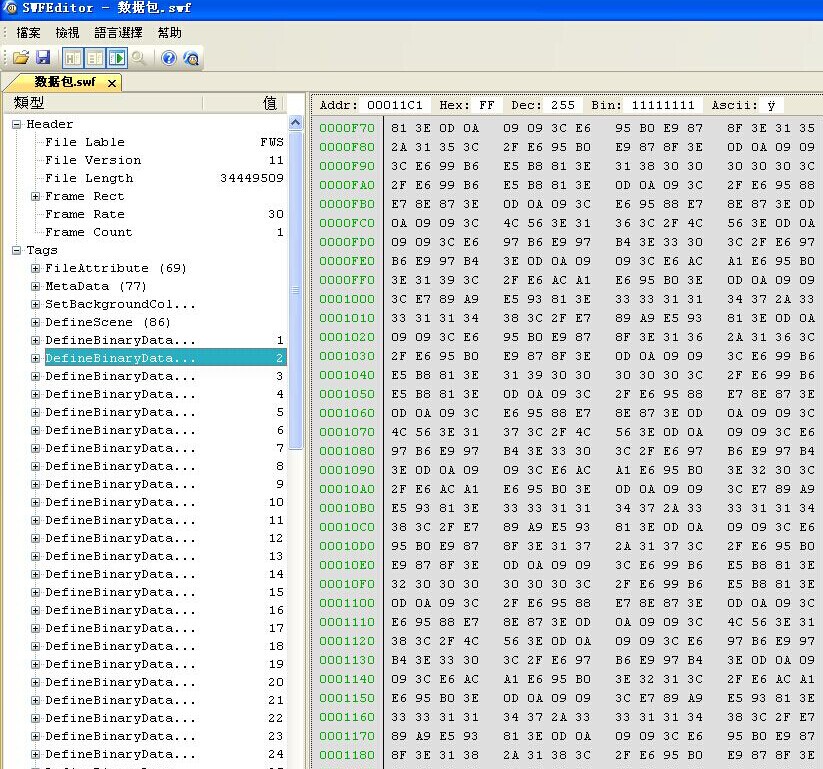Toggle the hex view toolbar button

click(72, 58)
